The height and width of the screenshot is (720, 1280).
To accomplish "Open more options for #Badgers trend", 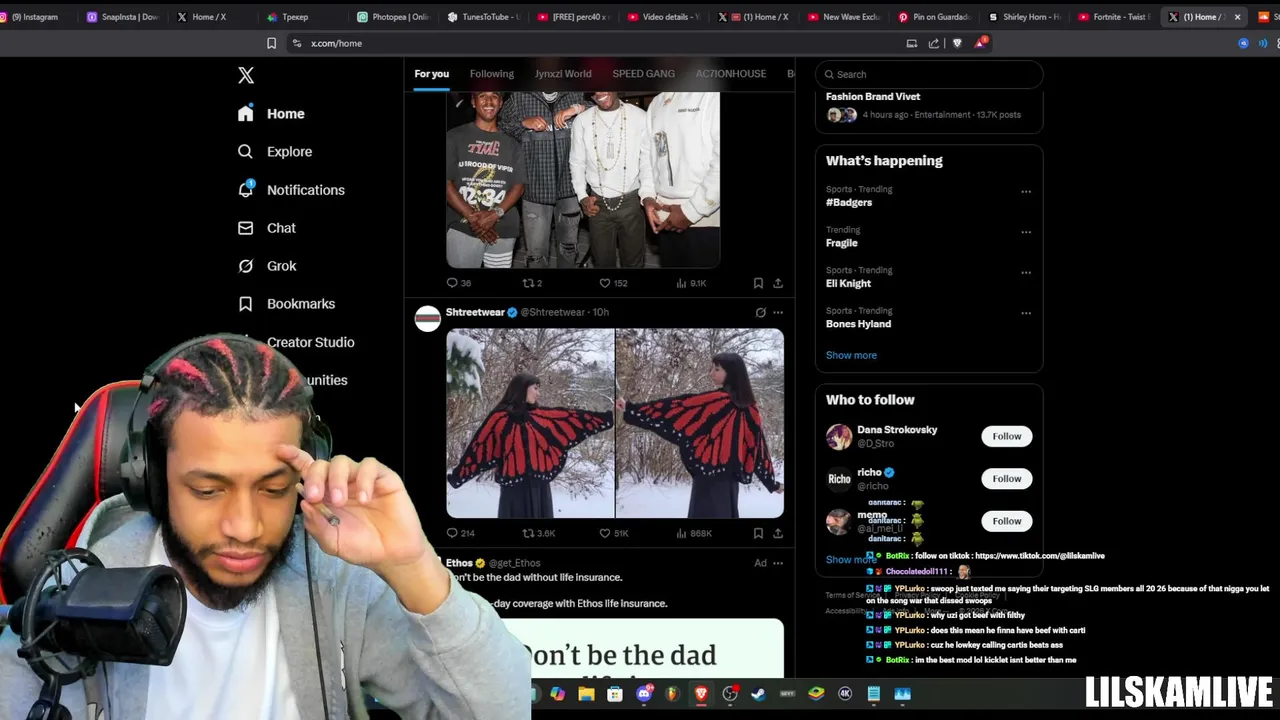I will click(x=1026, y=191).
